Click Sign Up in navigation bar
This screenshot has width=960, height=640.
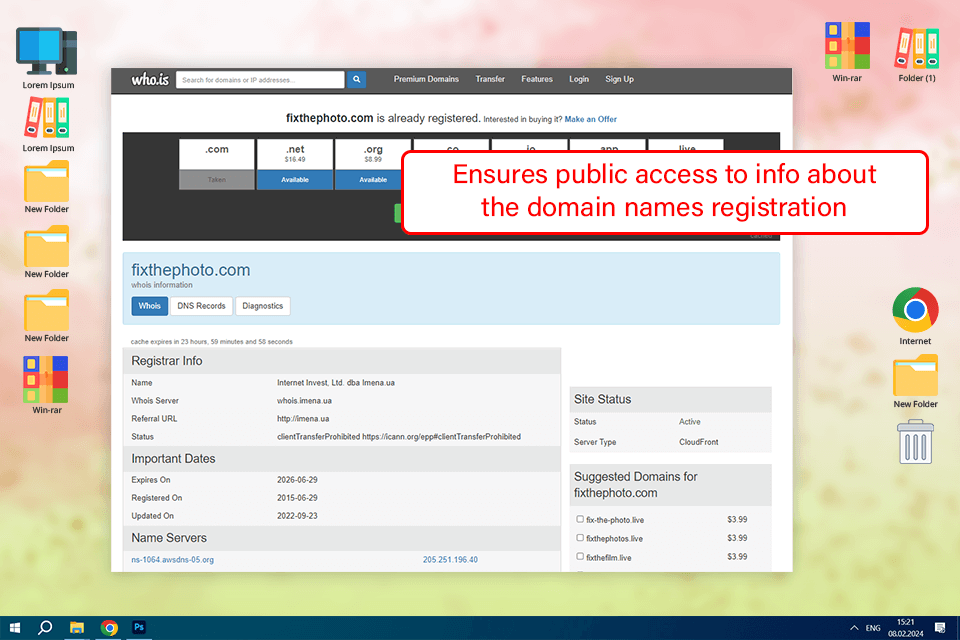[619, 79]
